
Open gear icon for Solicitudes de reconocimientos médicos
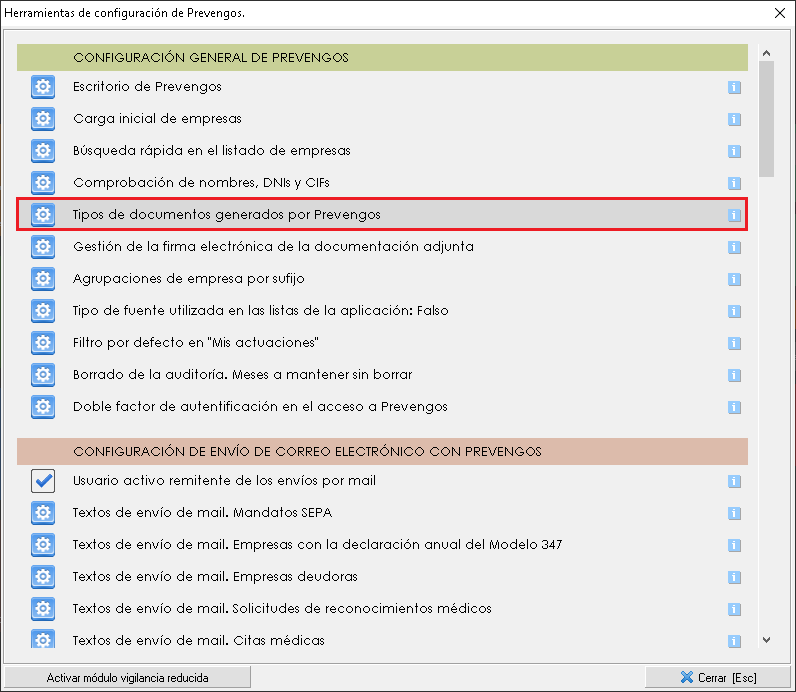point(43,609)
